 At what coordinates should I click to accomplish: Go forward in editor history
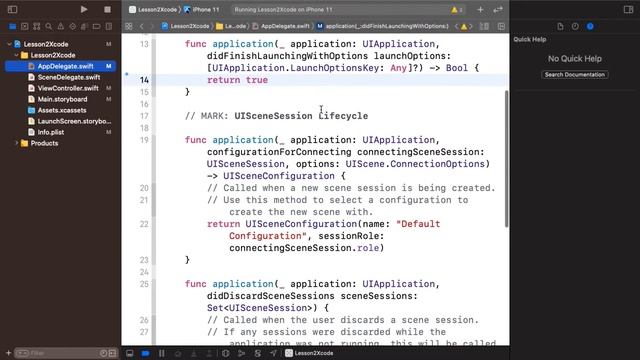(152, 26)
